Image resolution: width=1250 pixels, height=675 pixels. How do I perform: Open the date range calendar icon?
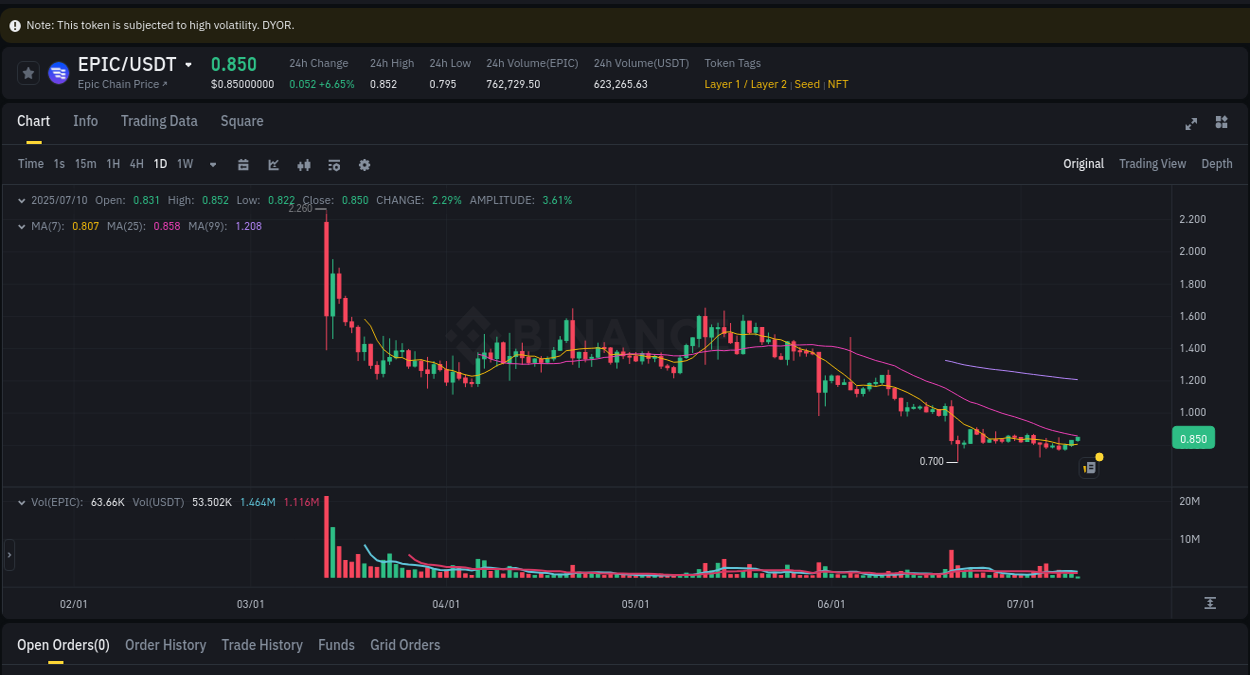(244, 164)
